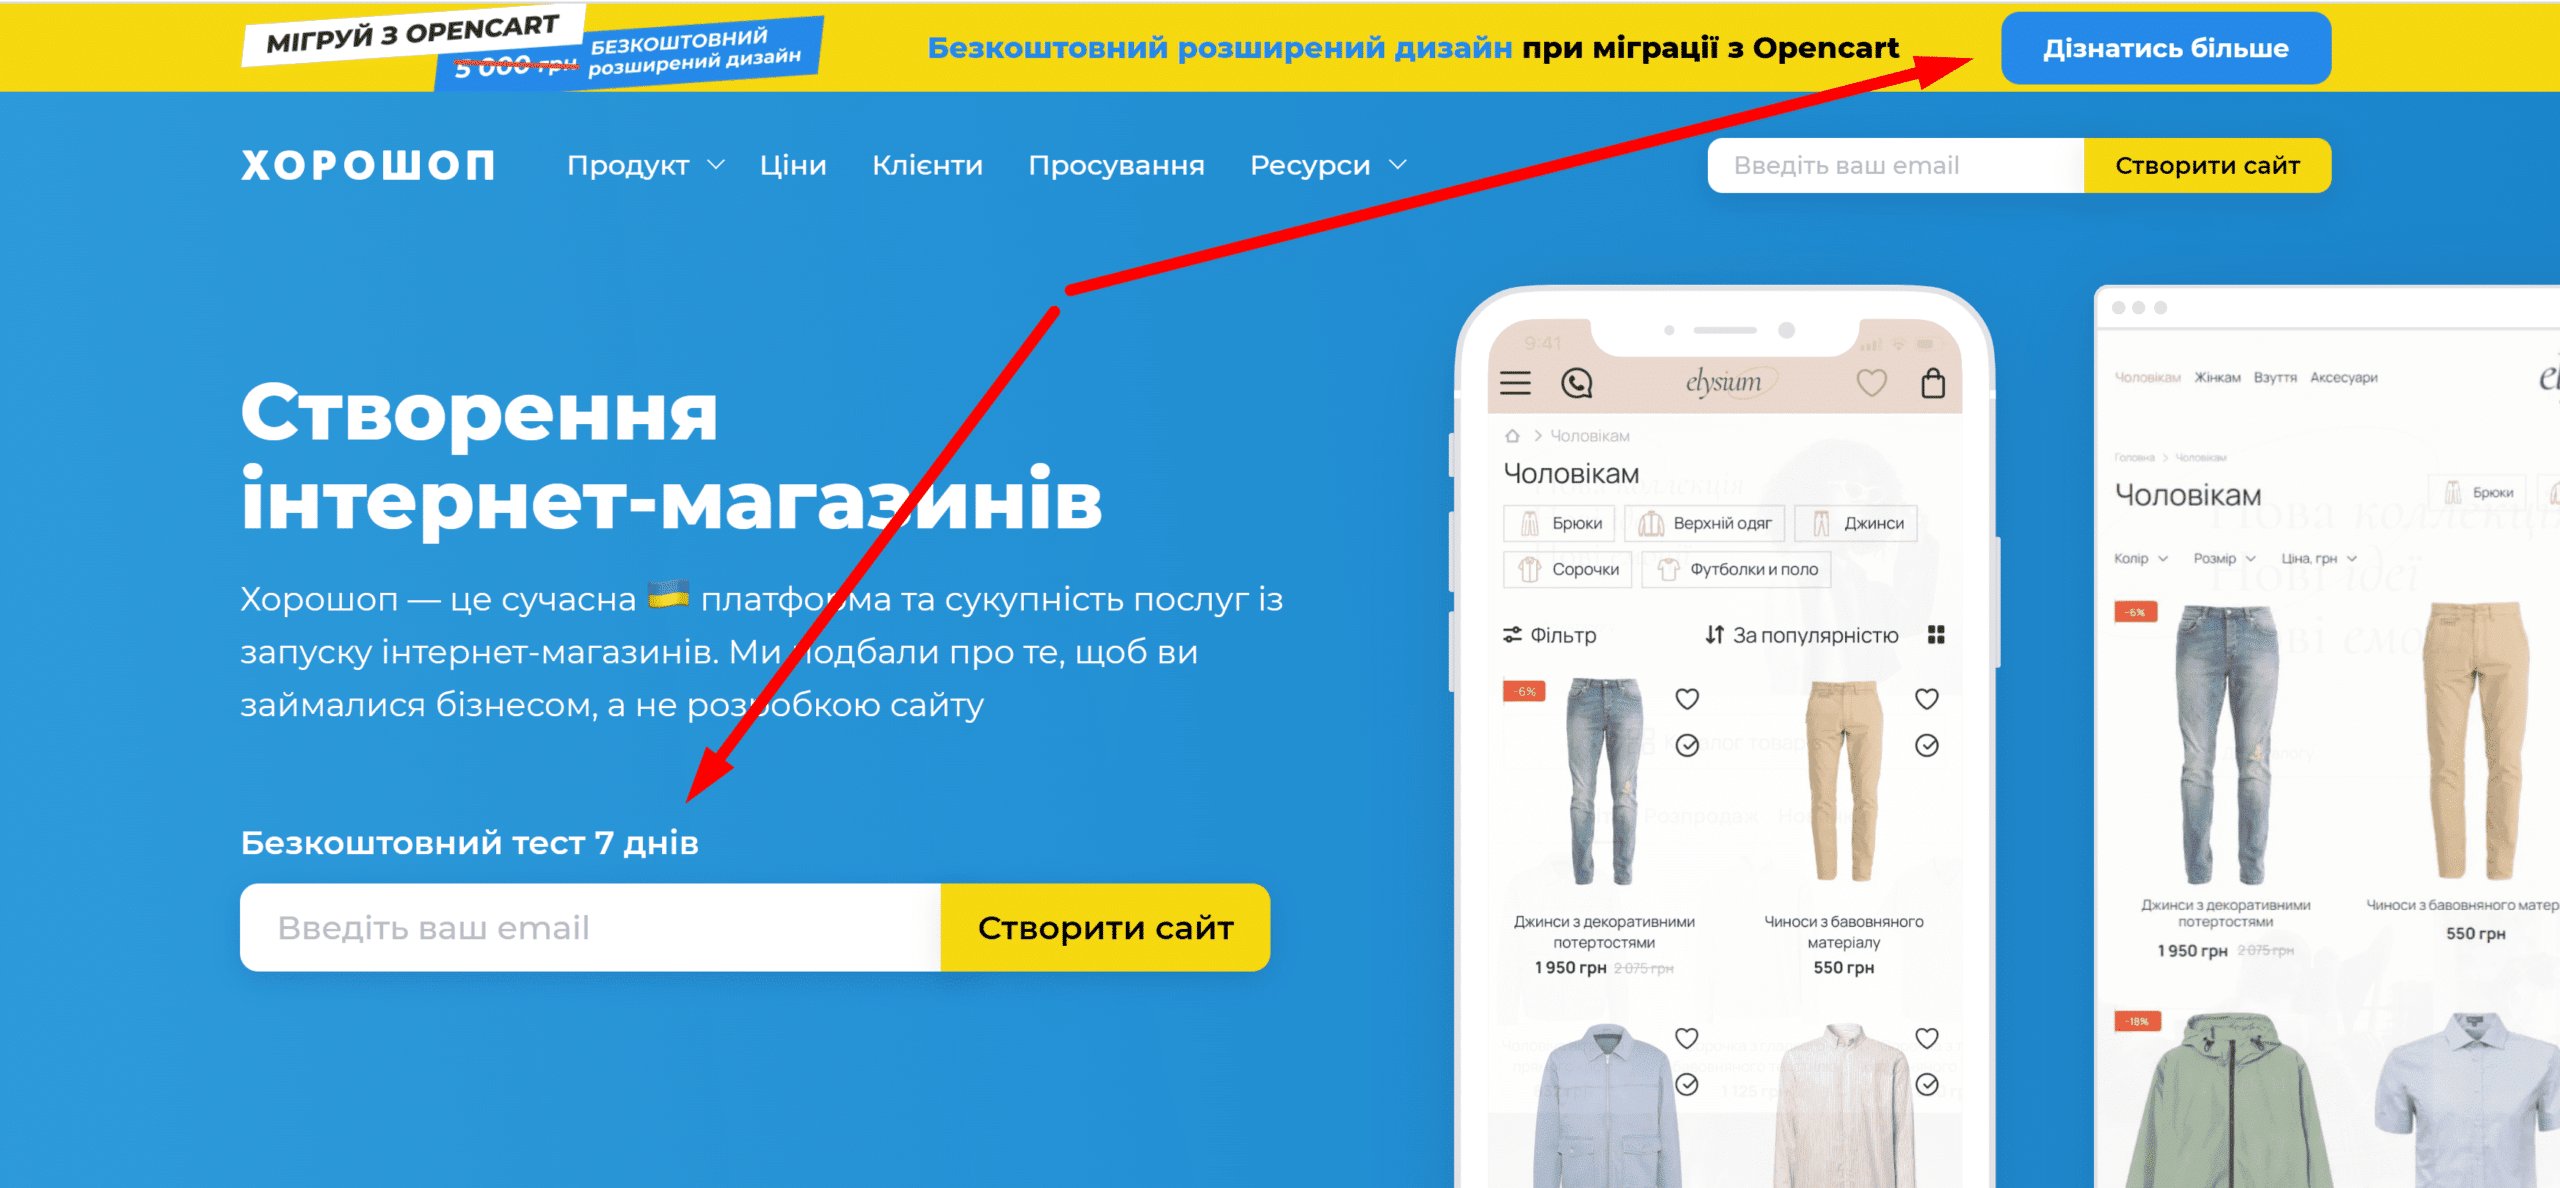Toggle the heart on the blue jacket product
The image size is (2560, 1188).
(x=1687, y=1038)
